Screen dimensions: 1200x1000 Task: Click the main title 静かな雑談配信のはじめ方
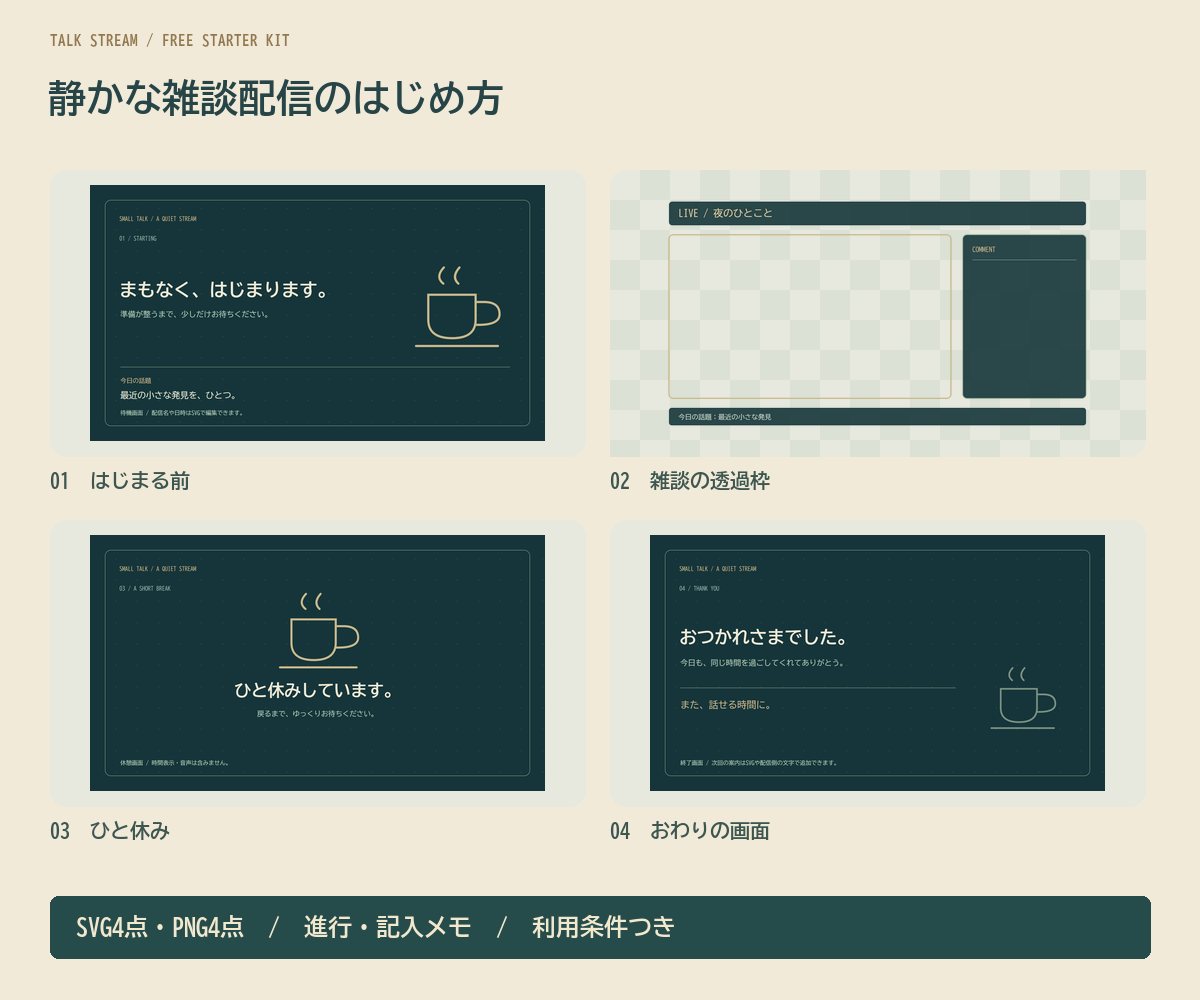pyautogui.click(x=275, y=99)
